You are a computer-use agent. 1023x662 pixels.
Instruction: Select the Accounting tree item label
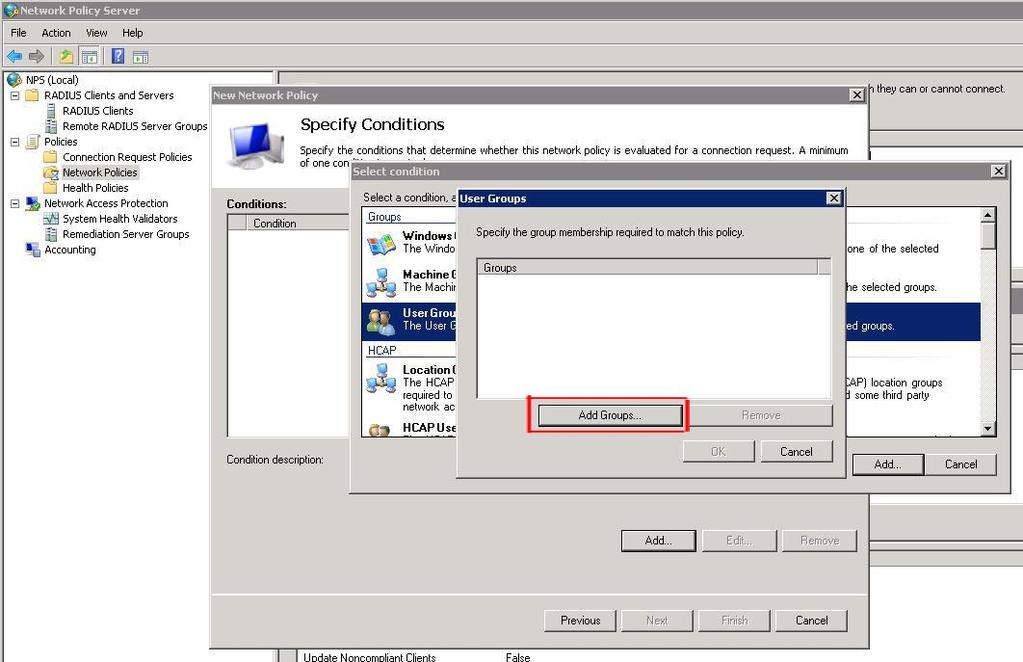tap(70, 250)
